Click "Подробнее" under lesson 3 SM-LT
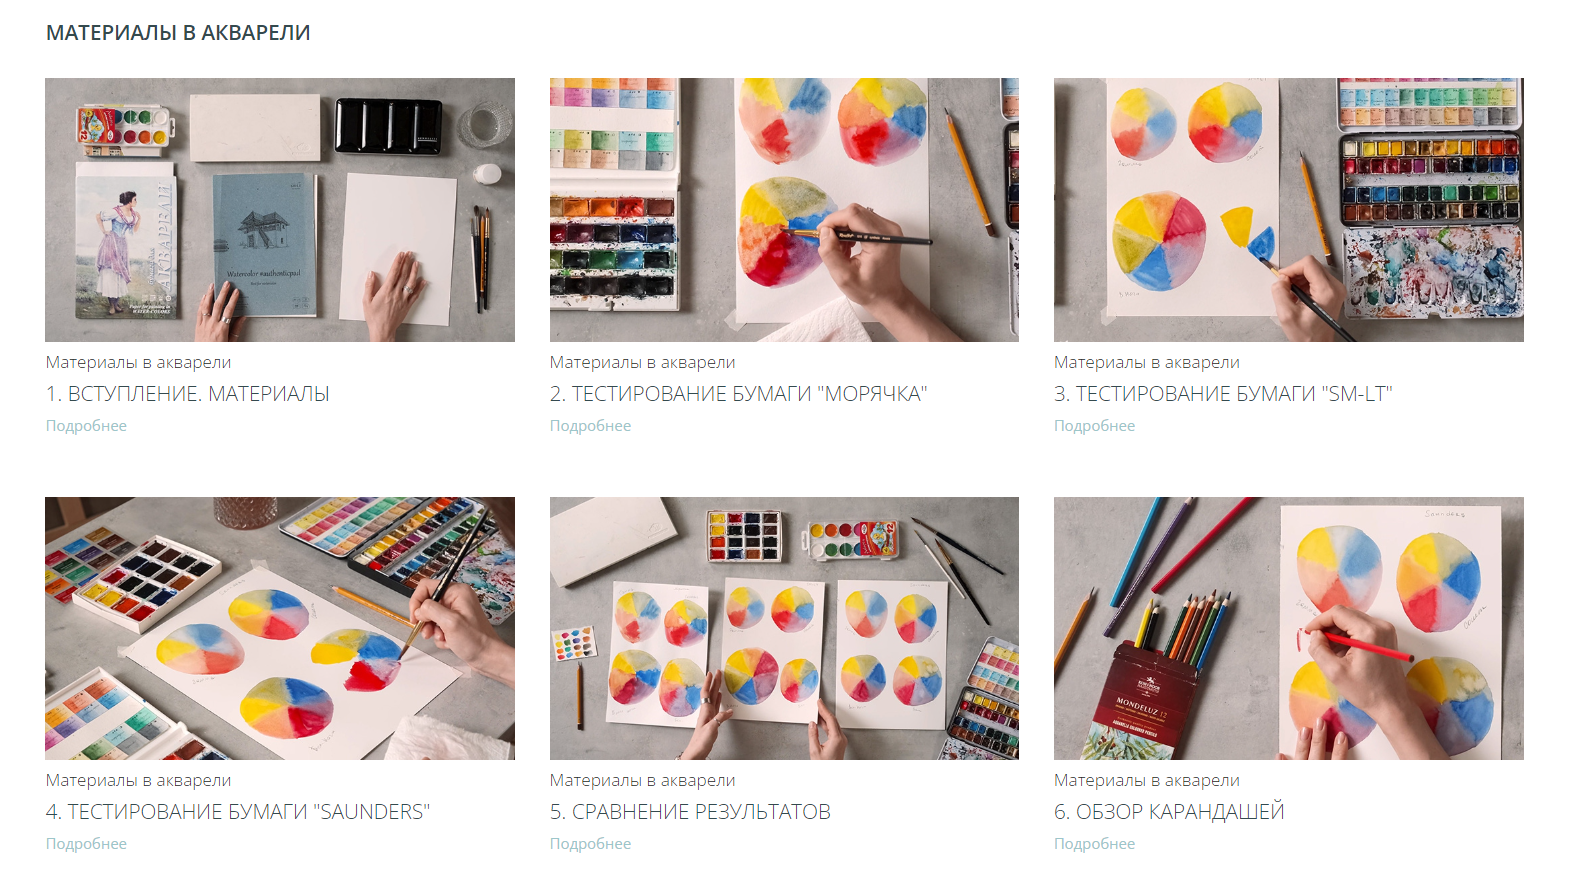This screenshot has width=1578, height=884. tap(1094, 426)
